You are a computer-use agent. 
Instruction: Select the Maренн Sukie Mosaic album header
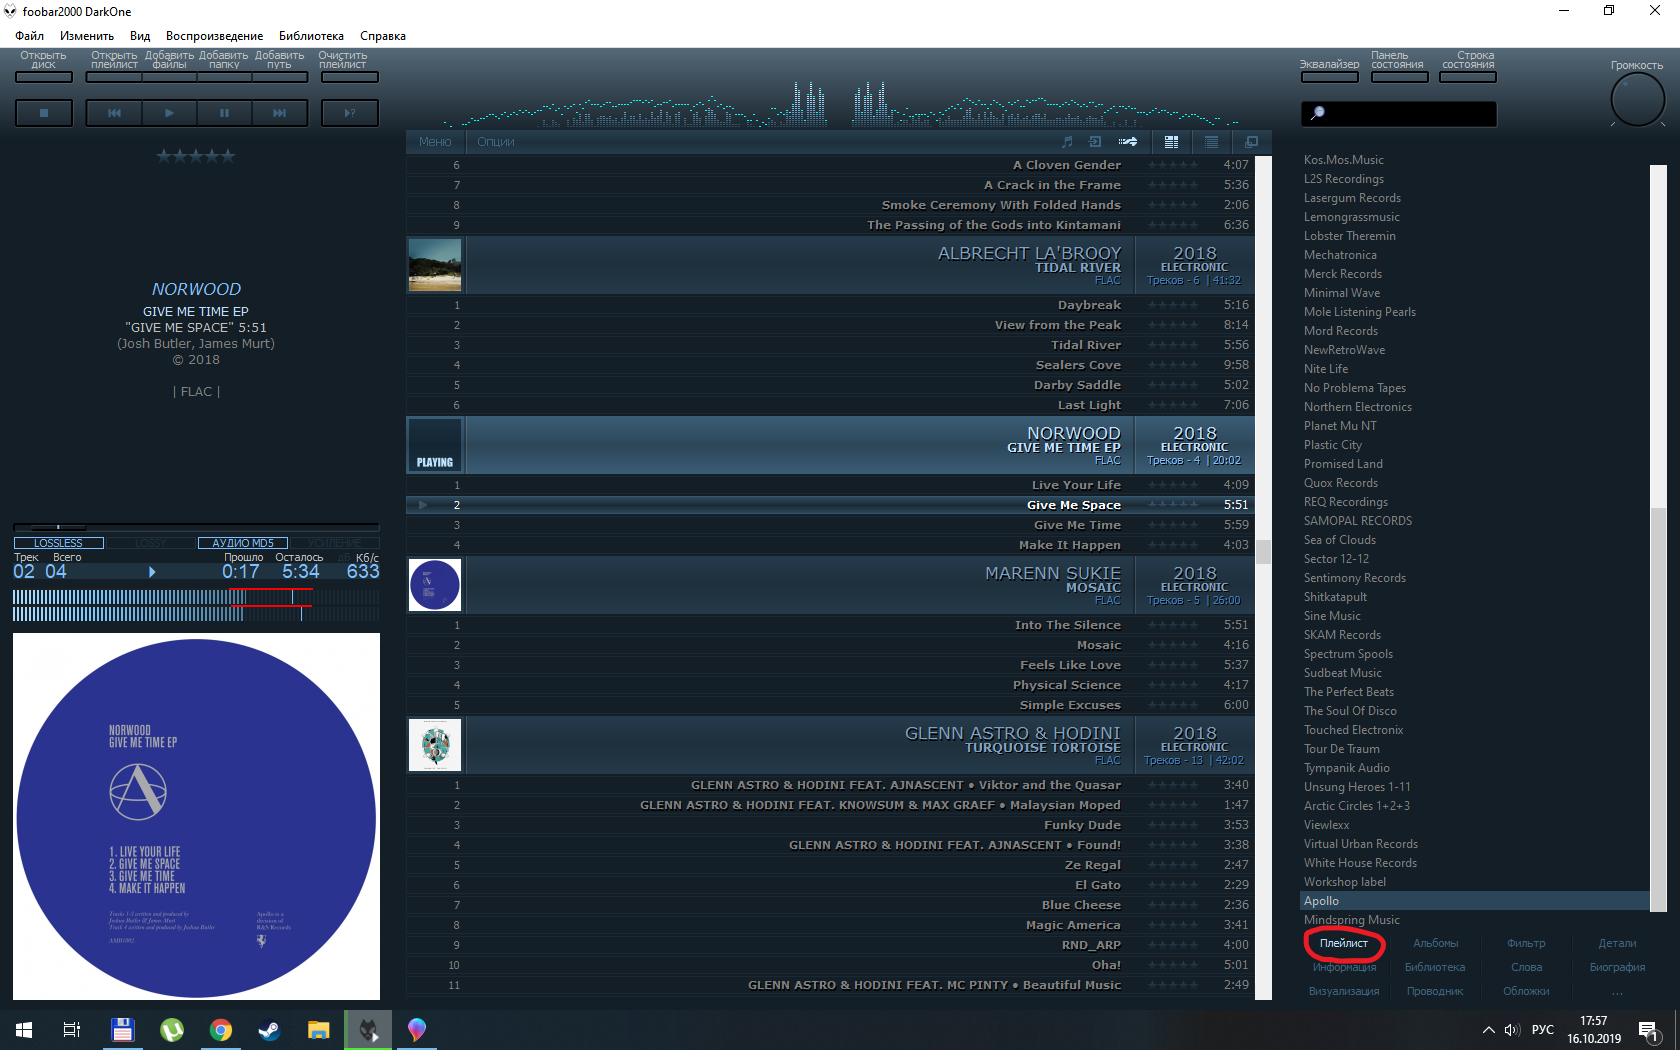[x=828, y=585]
